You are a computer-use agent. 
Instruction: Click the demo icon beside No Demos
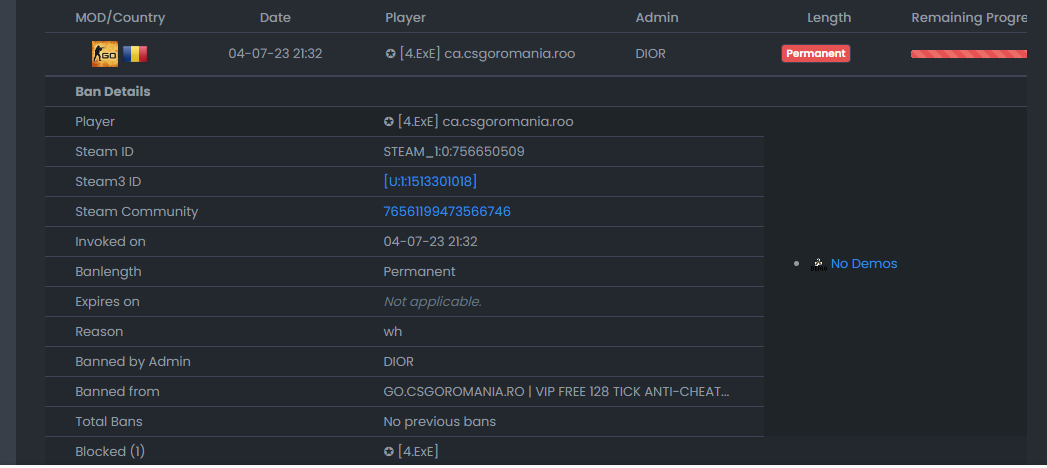(819, 264)
